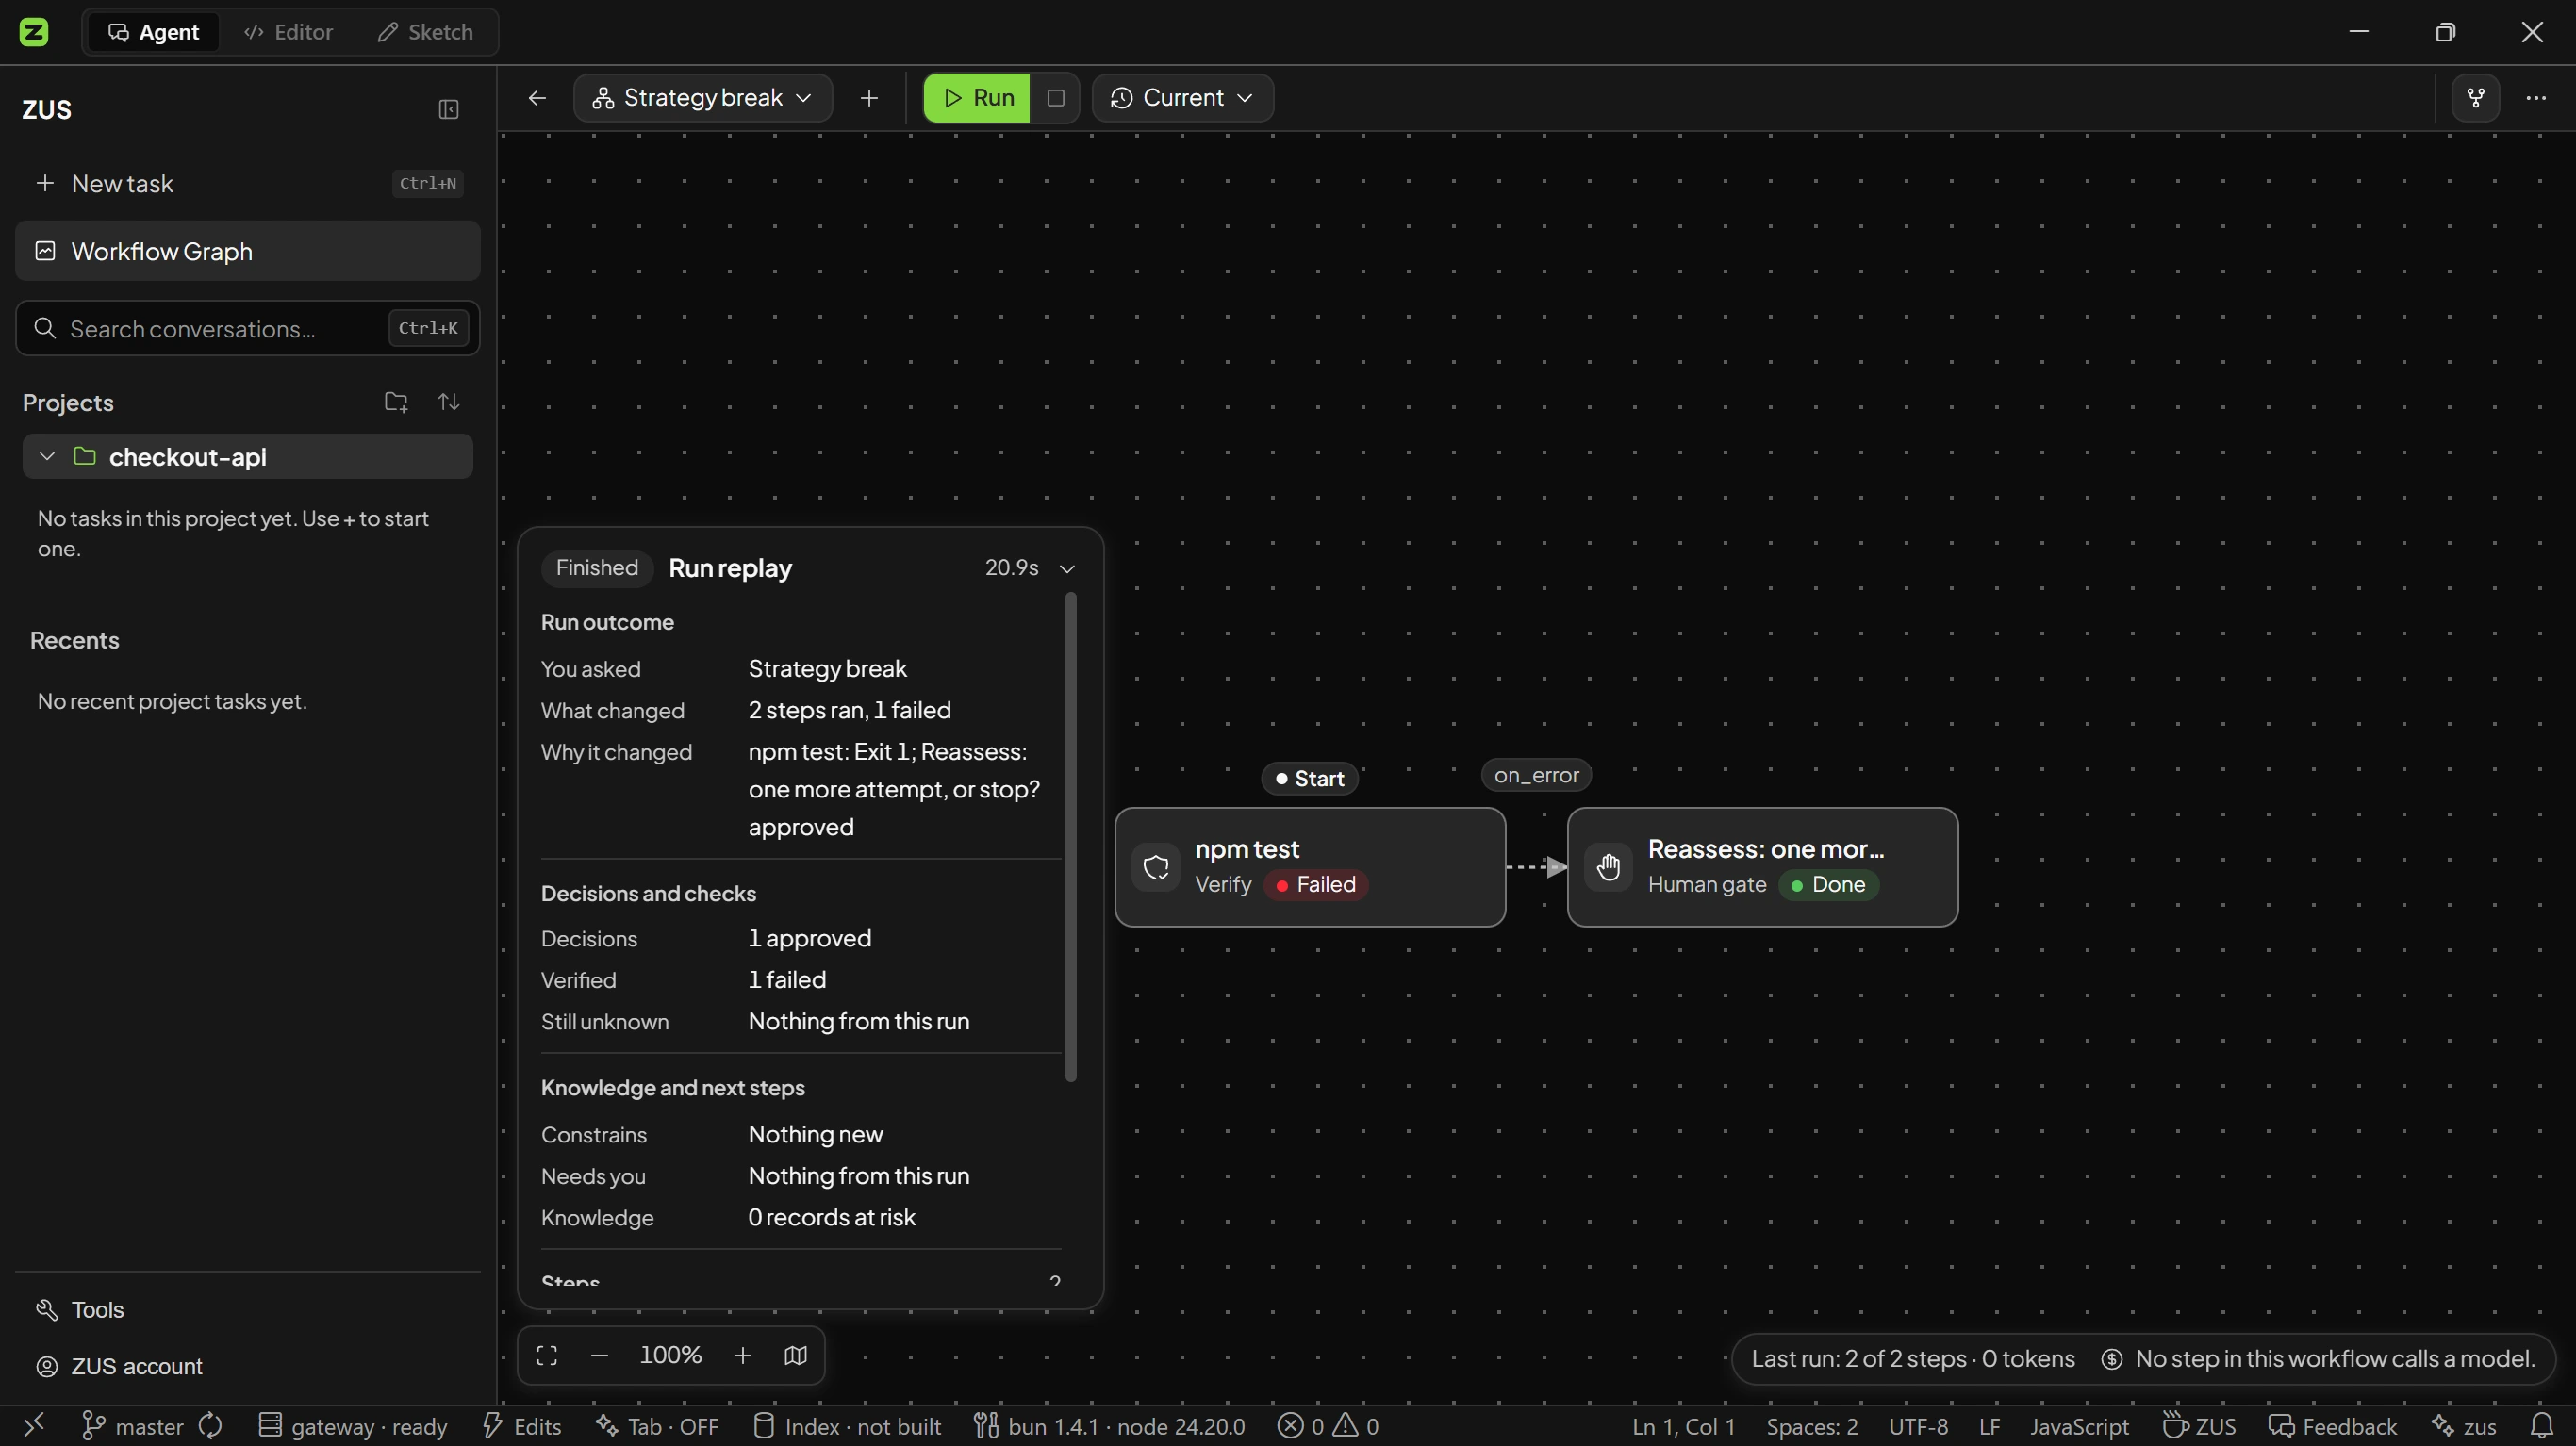Open the Current version dropdown
The width and height of the screenshot is (2576, 1446).
[1182, 98]
